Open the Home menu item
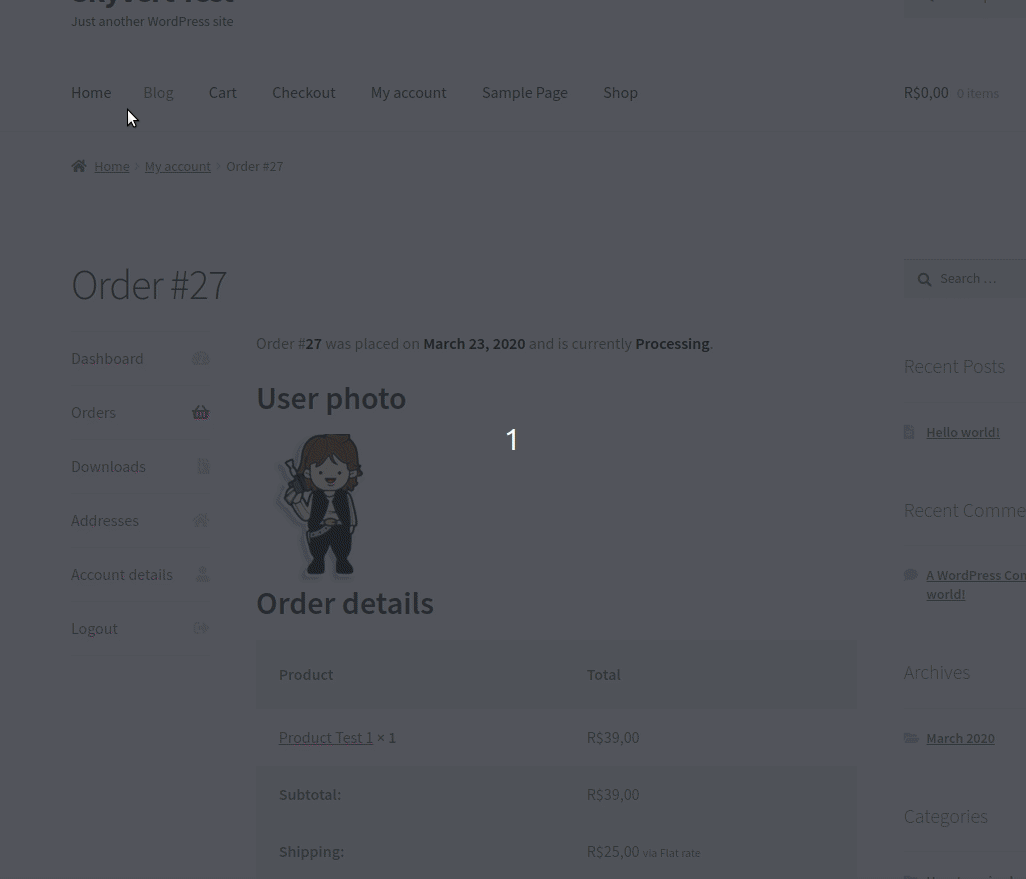This screenshot has height=879, width=1026. point(91,93)
